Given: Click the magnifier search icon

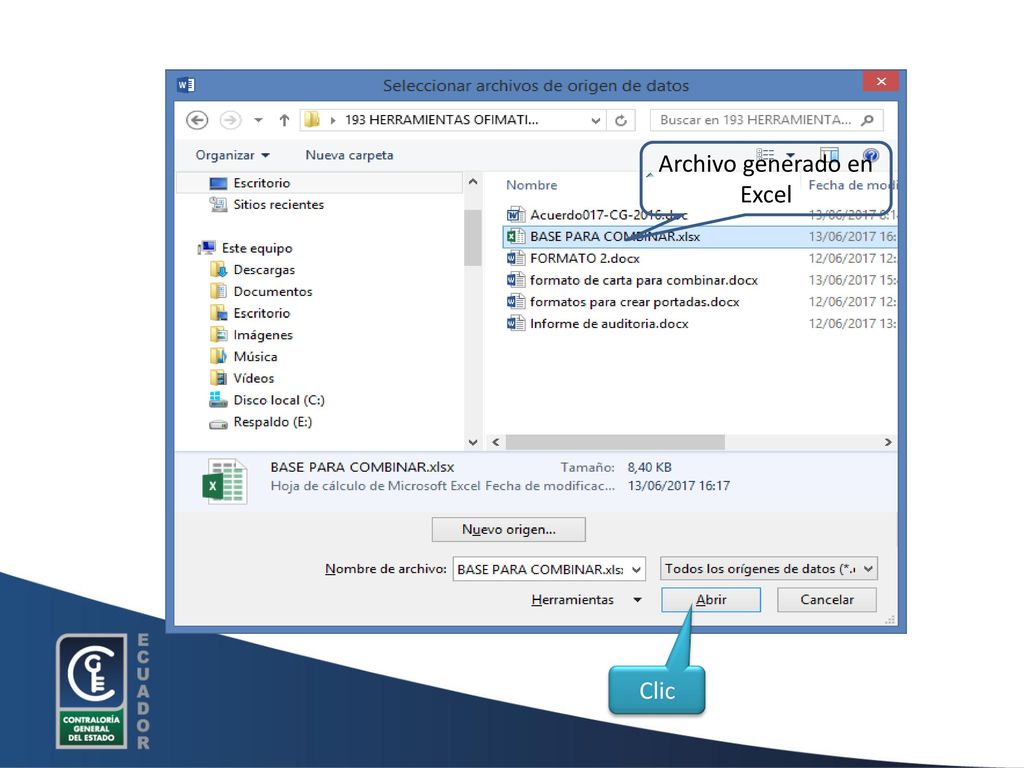Looking at the screenshot, I should 868,120.
